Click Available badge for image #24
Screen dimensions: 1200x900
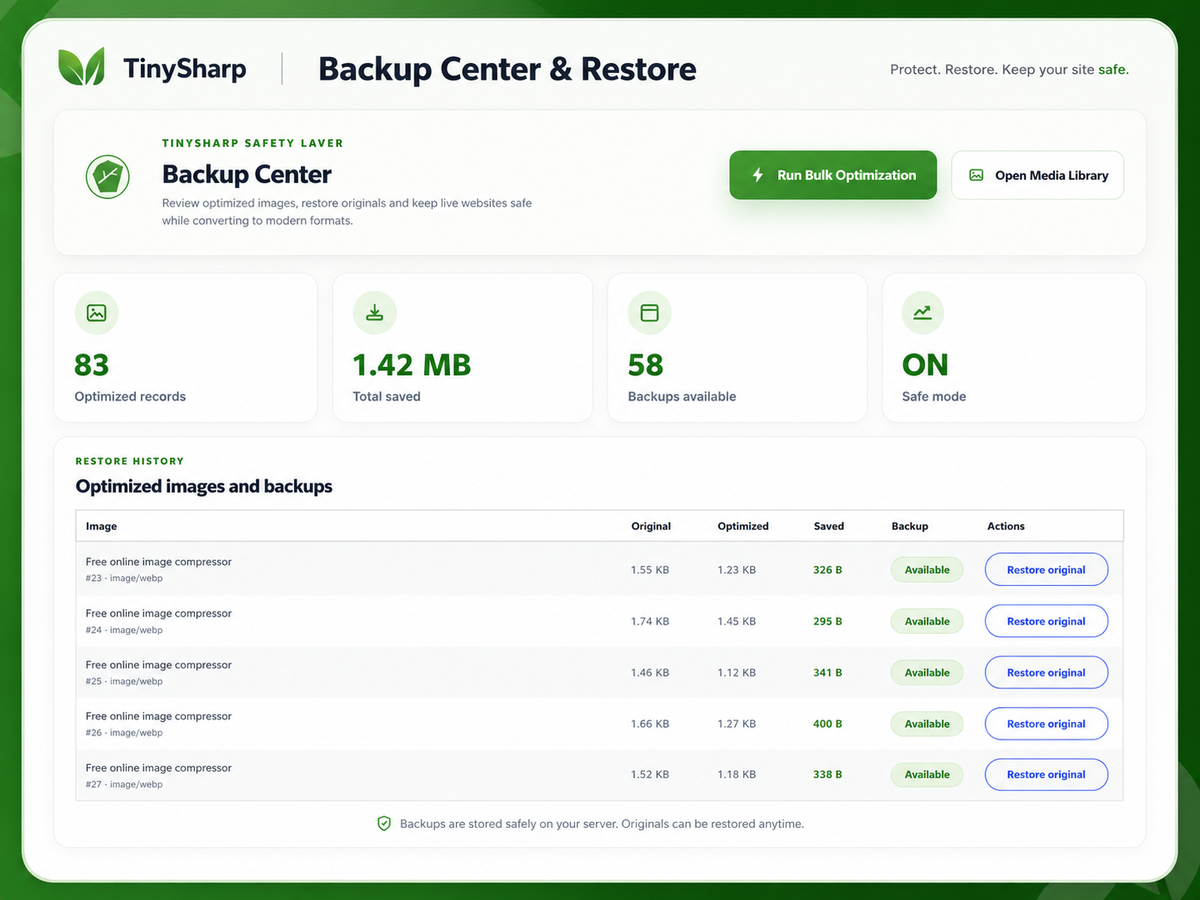coord(927,621)
